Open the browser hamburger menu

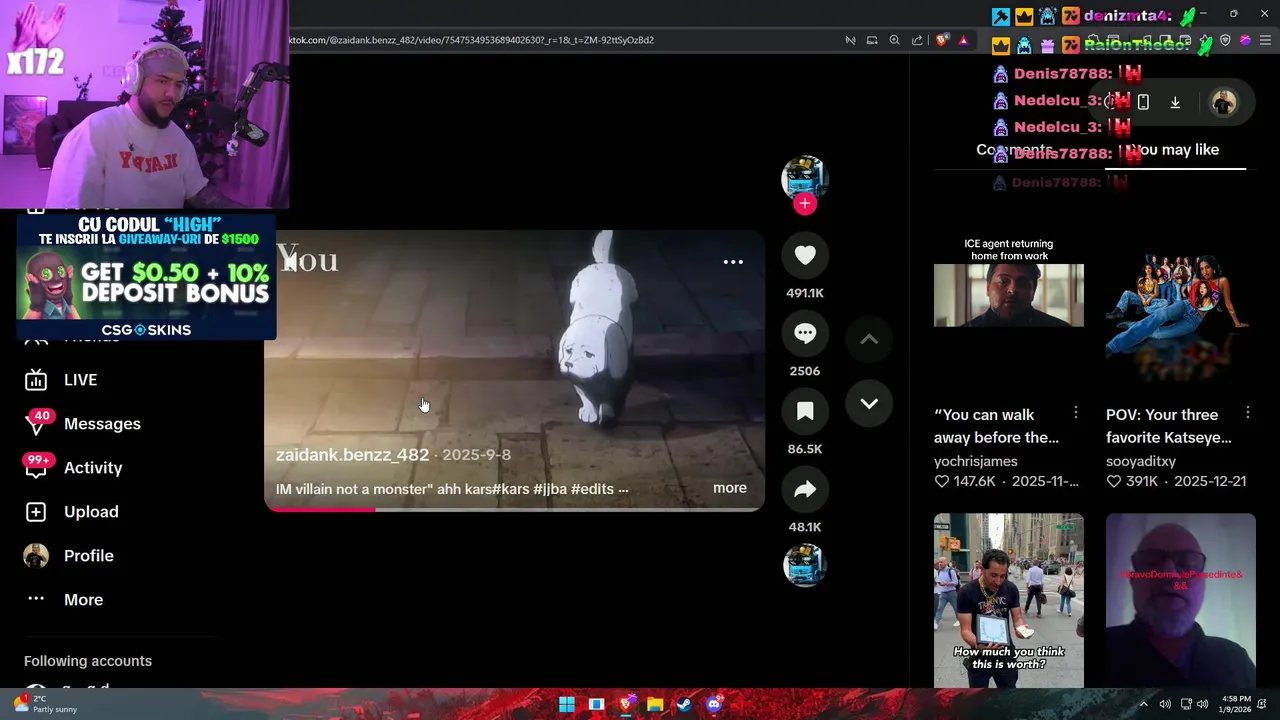point(1266,40)
